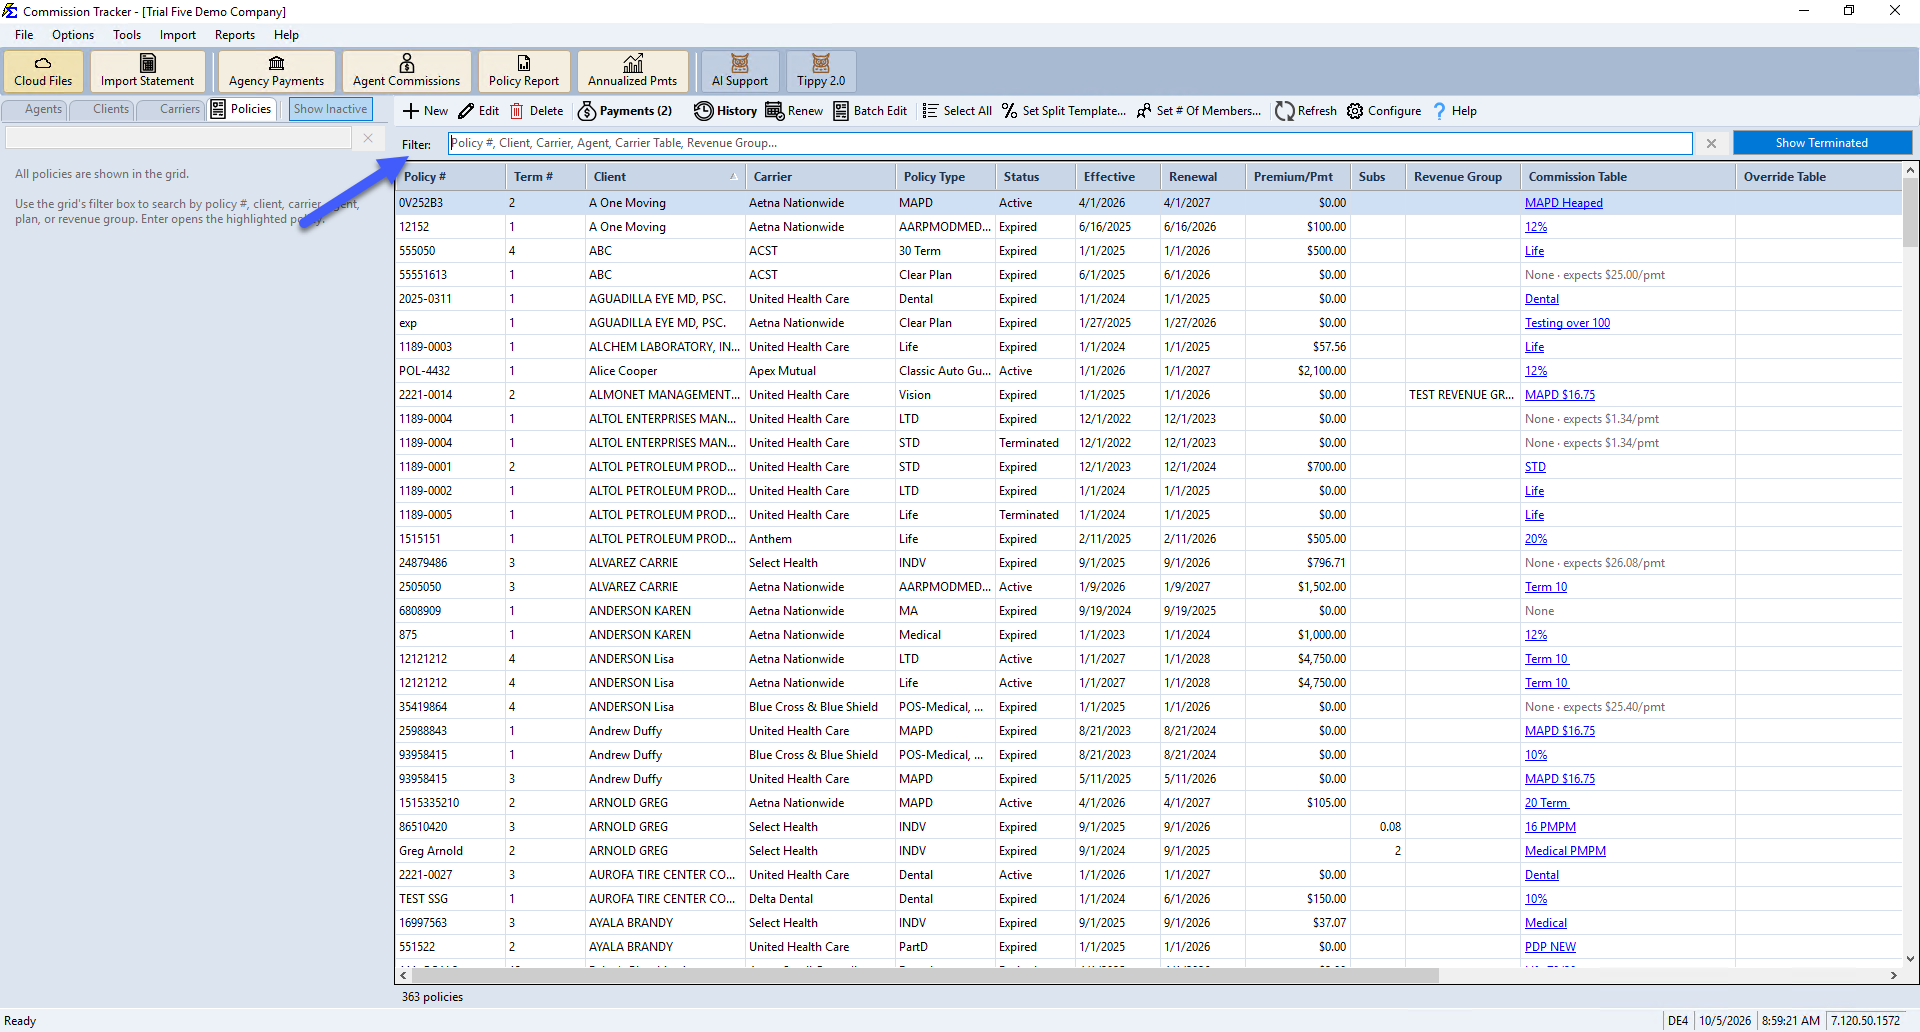
Task: Launch AI Support
Action: click(740, 71)
